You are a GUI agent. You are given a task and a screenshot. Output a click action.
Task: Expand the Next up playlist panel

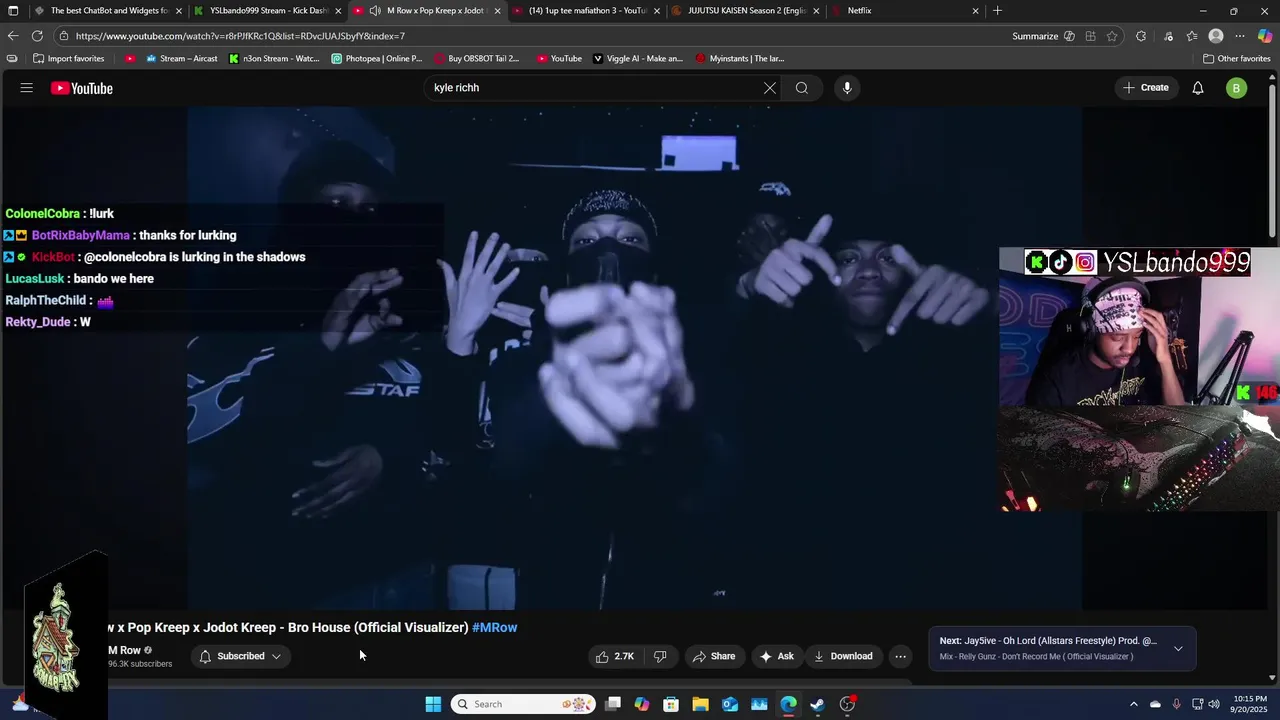pos(1178,648)
